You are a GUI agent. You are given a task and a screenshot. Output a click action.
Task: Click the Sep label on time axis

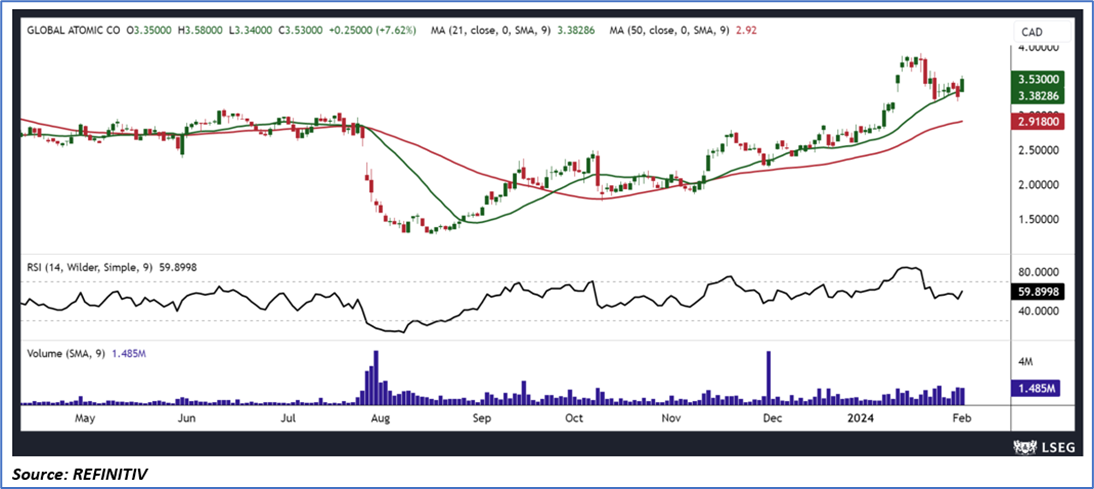(482, 419)
